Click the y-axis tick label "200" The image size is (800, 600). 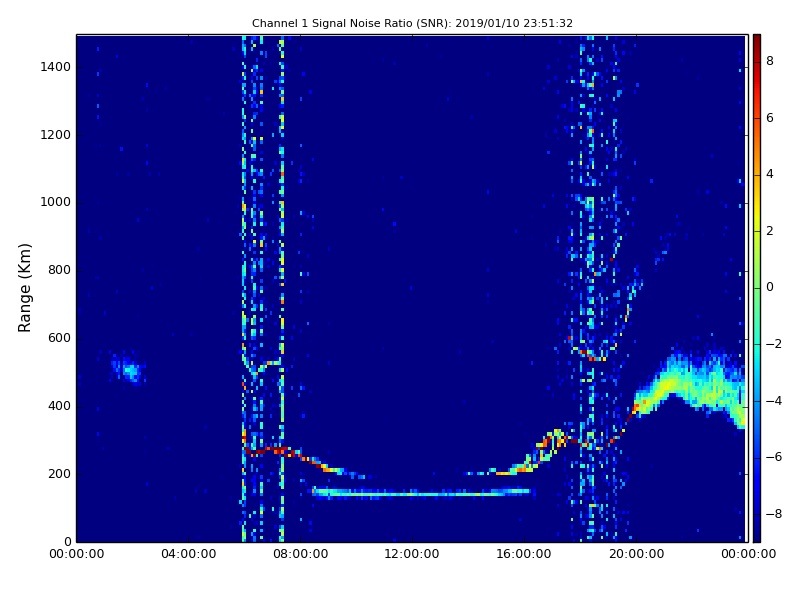point(59,473)
